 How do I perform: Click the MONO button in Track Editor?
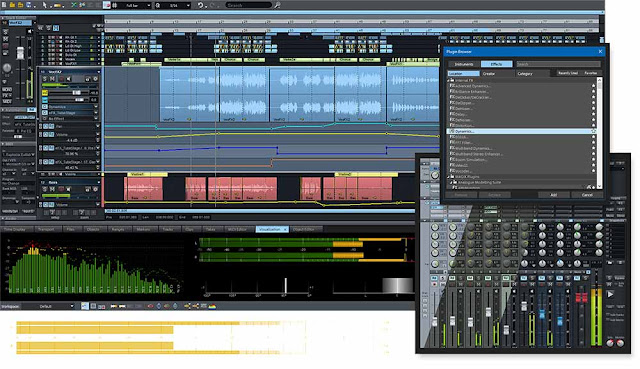tap(7, 89)
